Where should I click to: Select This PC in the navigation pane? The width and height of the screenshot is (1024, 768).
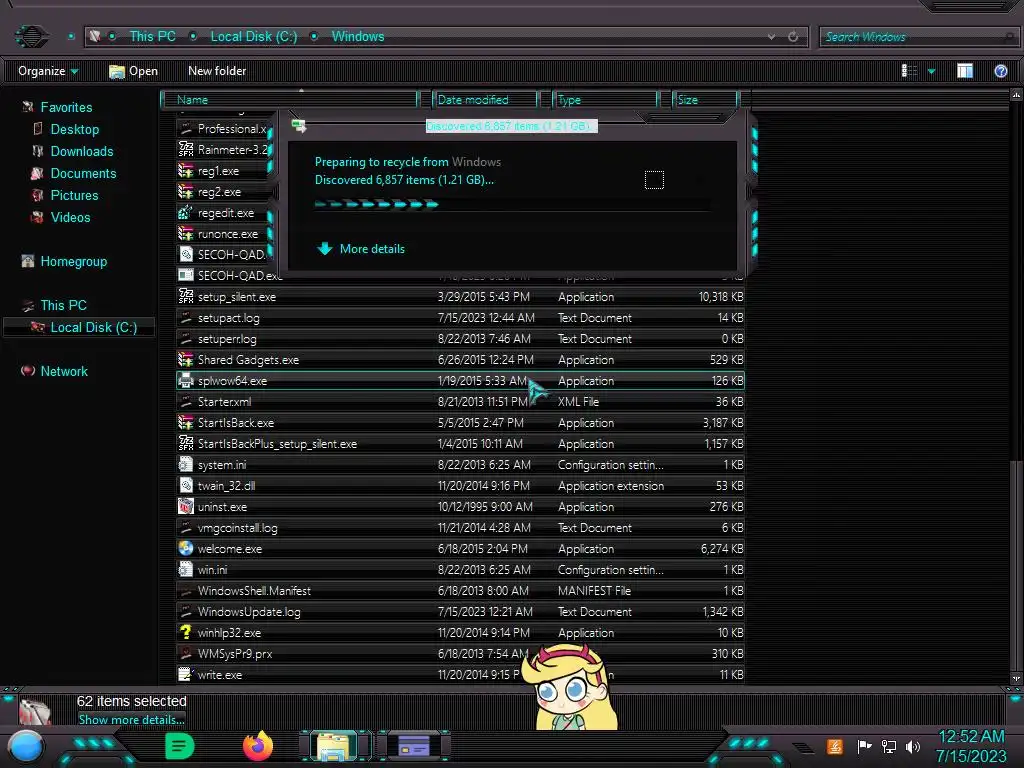(63, 305)
